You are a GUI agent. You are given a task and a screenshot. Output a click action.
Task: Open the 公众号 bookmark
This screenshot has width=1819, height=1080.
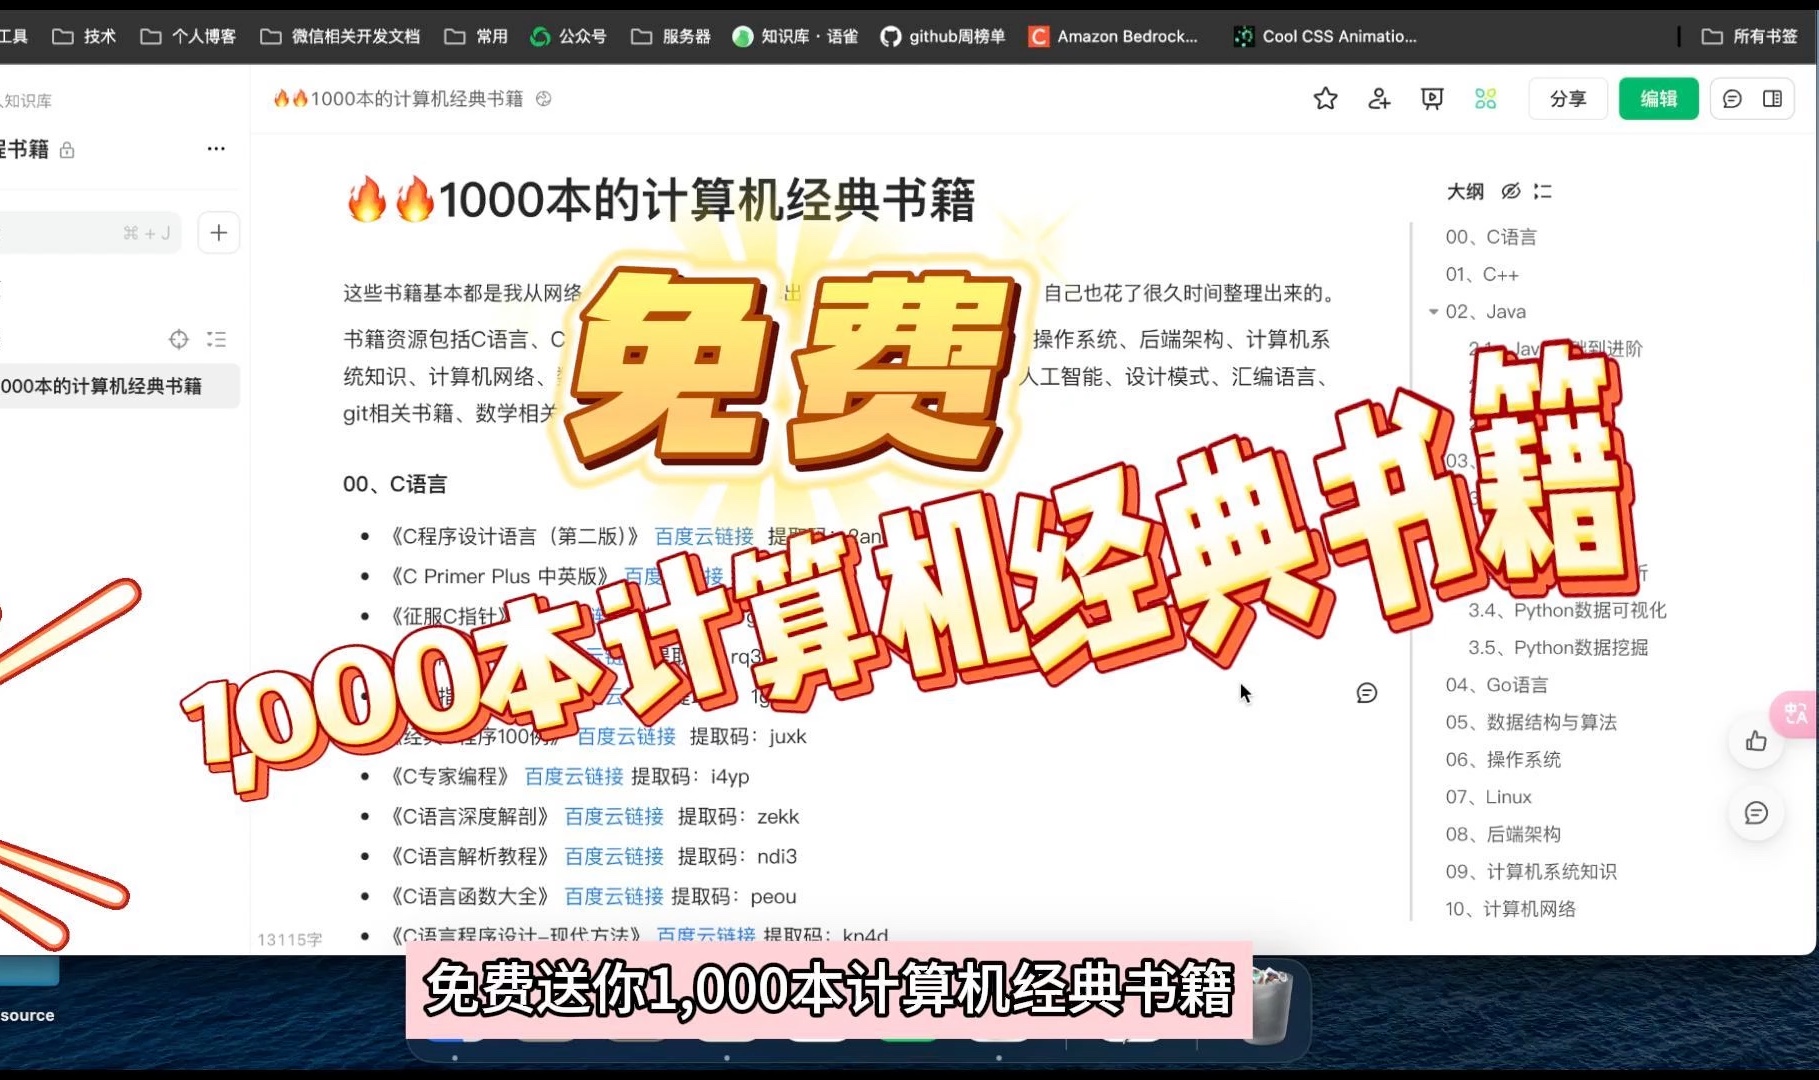pos(568,36)
